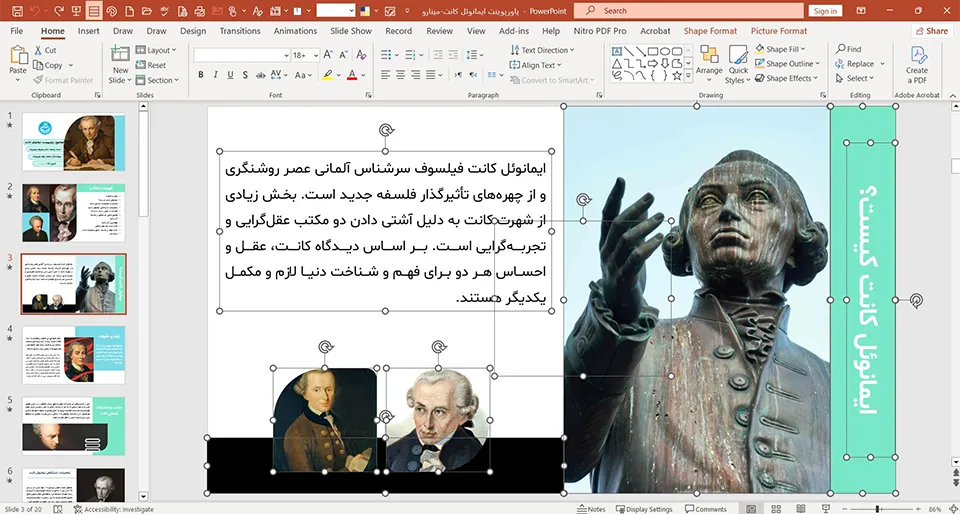This screenshot has height=514, width=960.
Task: Open the Align Text dropdown
Action: pyautogui.click(x=536, y=65)
